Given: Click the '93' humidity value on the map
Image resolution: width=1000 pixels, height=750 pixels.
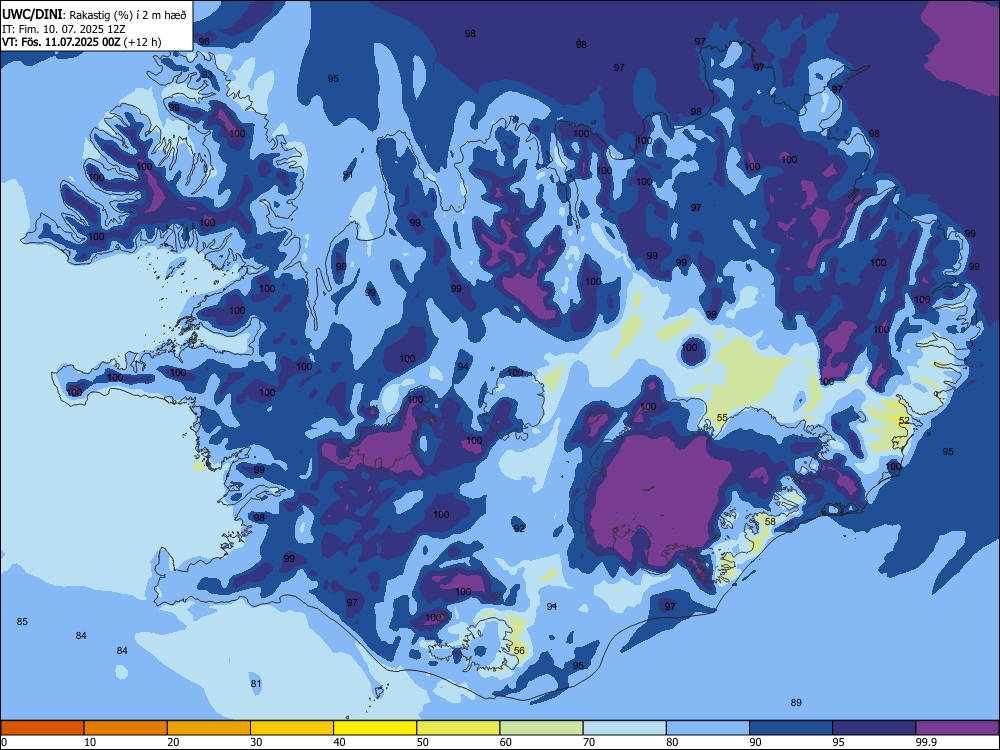Looking at the screenshot, I should [x=207, y=75].
